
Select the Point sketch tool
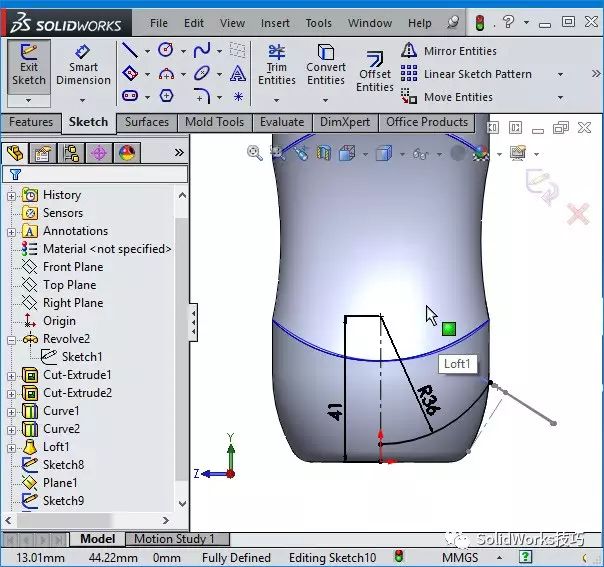pyautogui.click(x=238, y=96)
